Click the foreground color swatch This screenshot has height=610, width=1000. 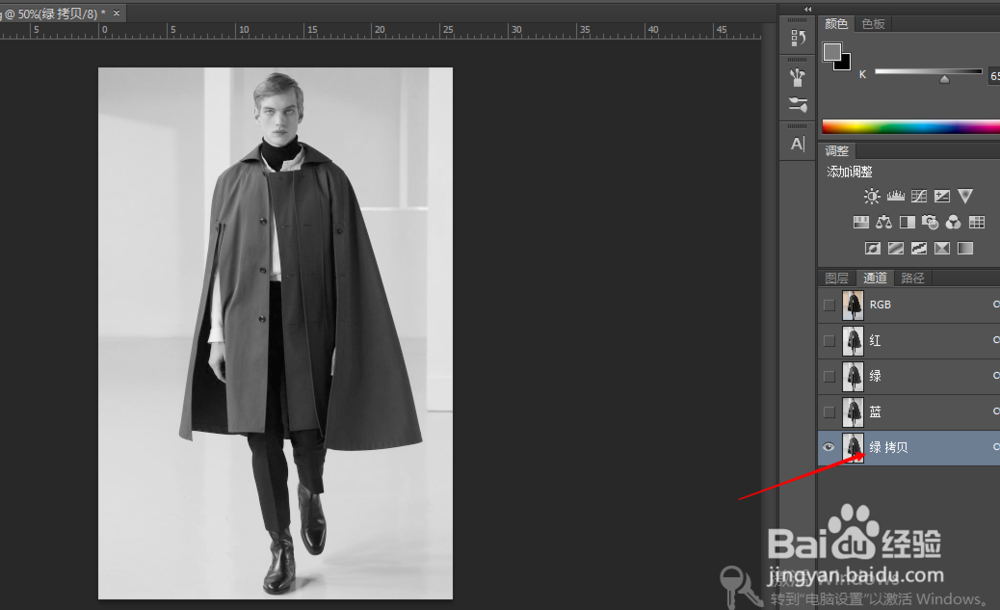[x=832, y=52]
